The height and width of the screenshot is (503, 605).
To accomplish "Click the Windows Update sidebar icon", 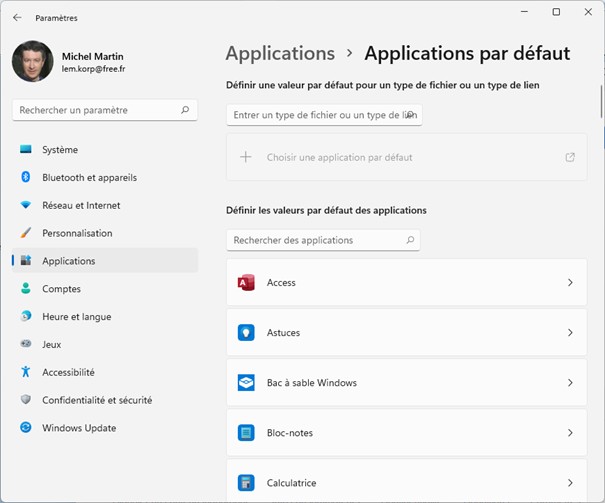I will (x=26, y=428).
